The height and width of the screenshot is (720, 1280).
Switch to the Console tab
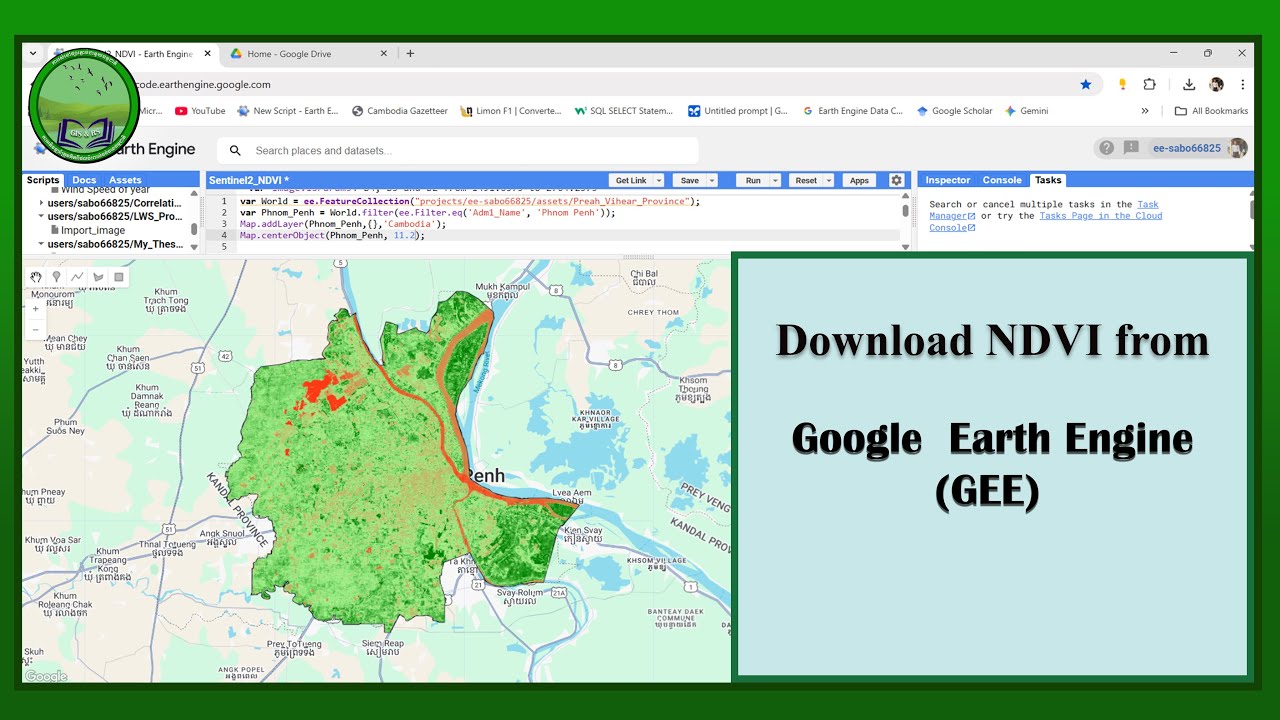pyautogui.click(x=1002, y=180)
